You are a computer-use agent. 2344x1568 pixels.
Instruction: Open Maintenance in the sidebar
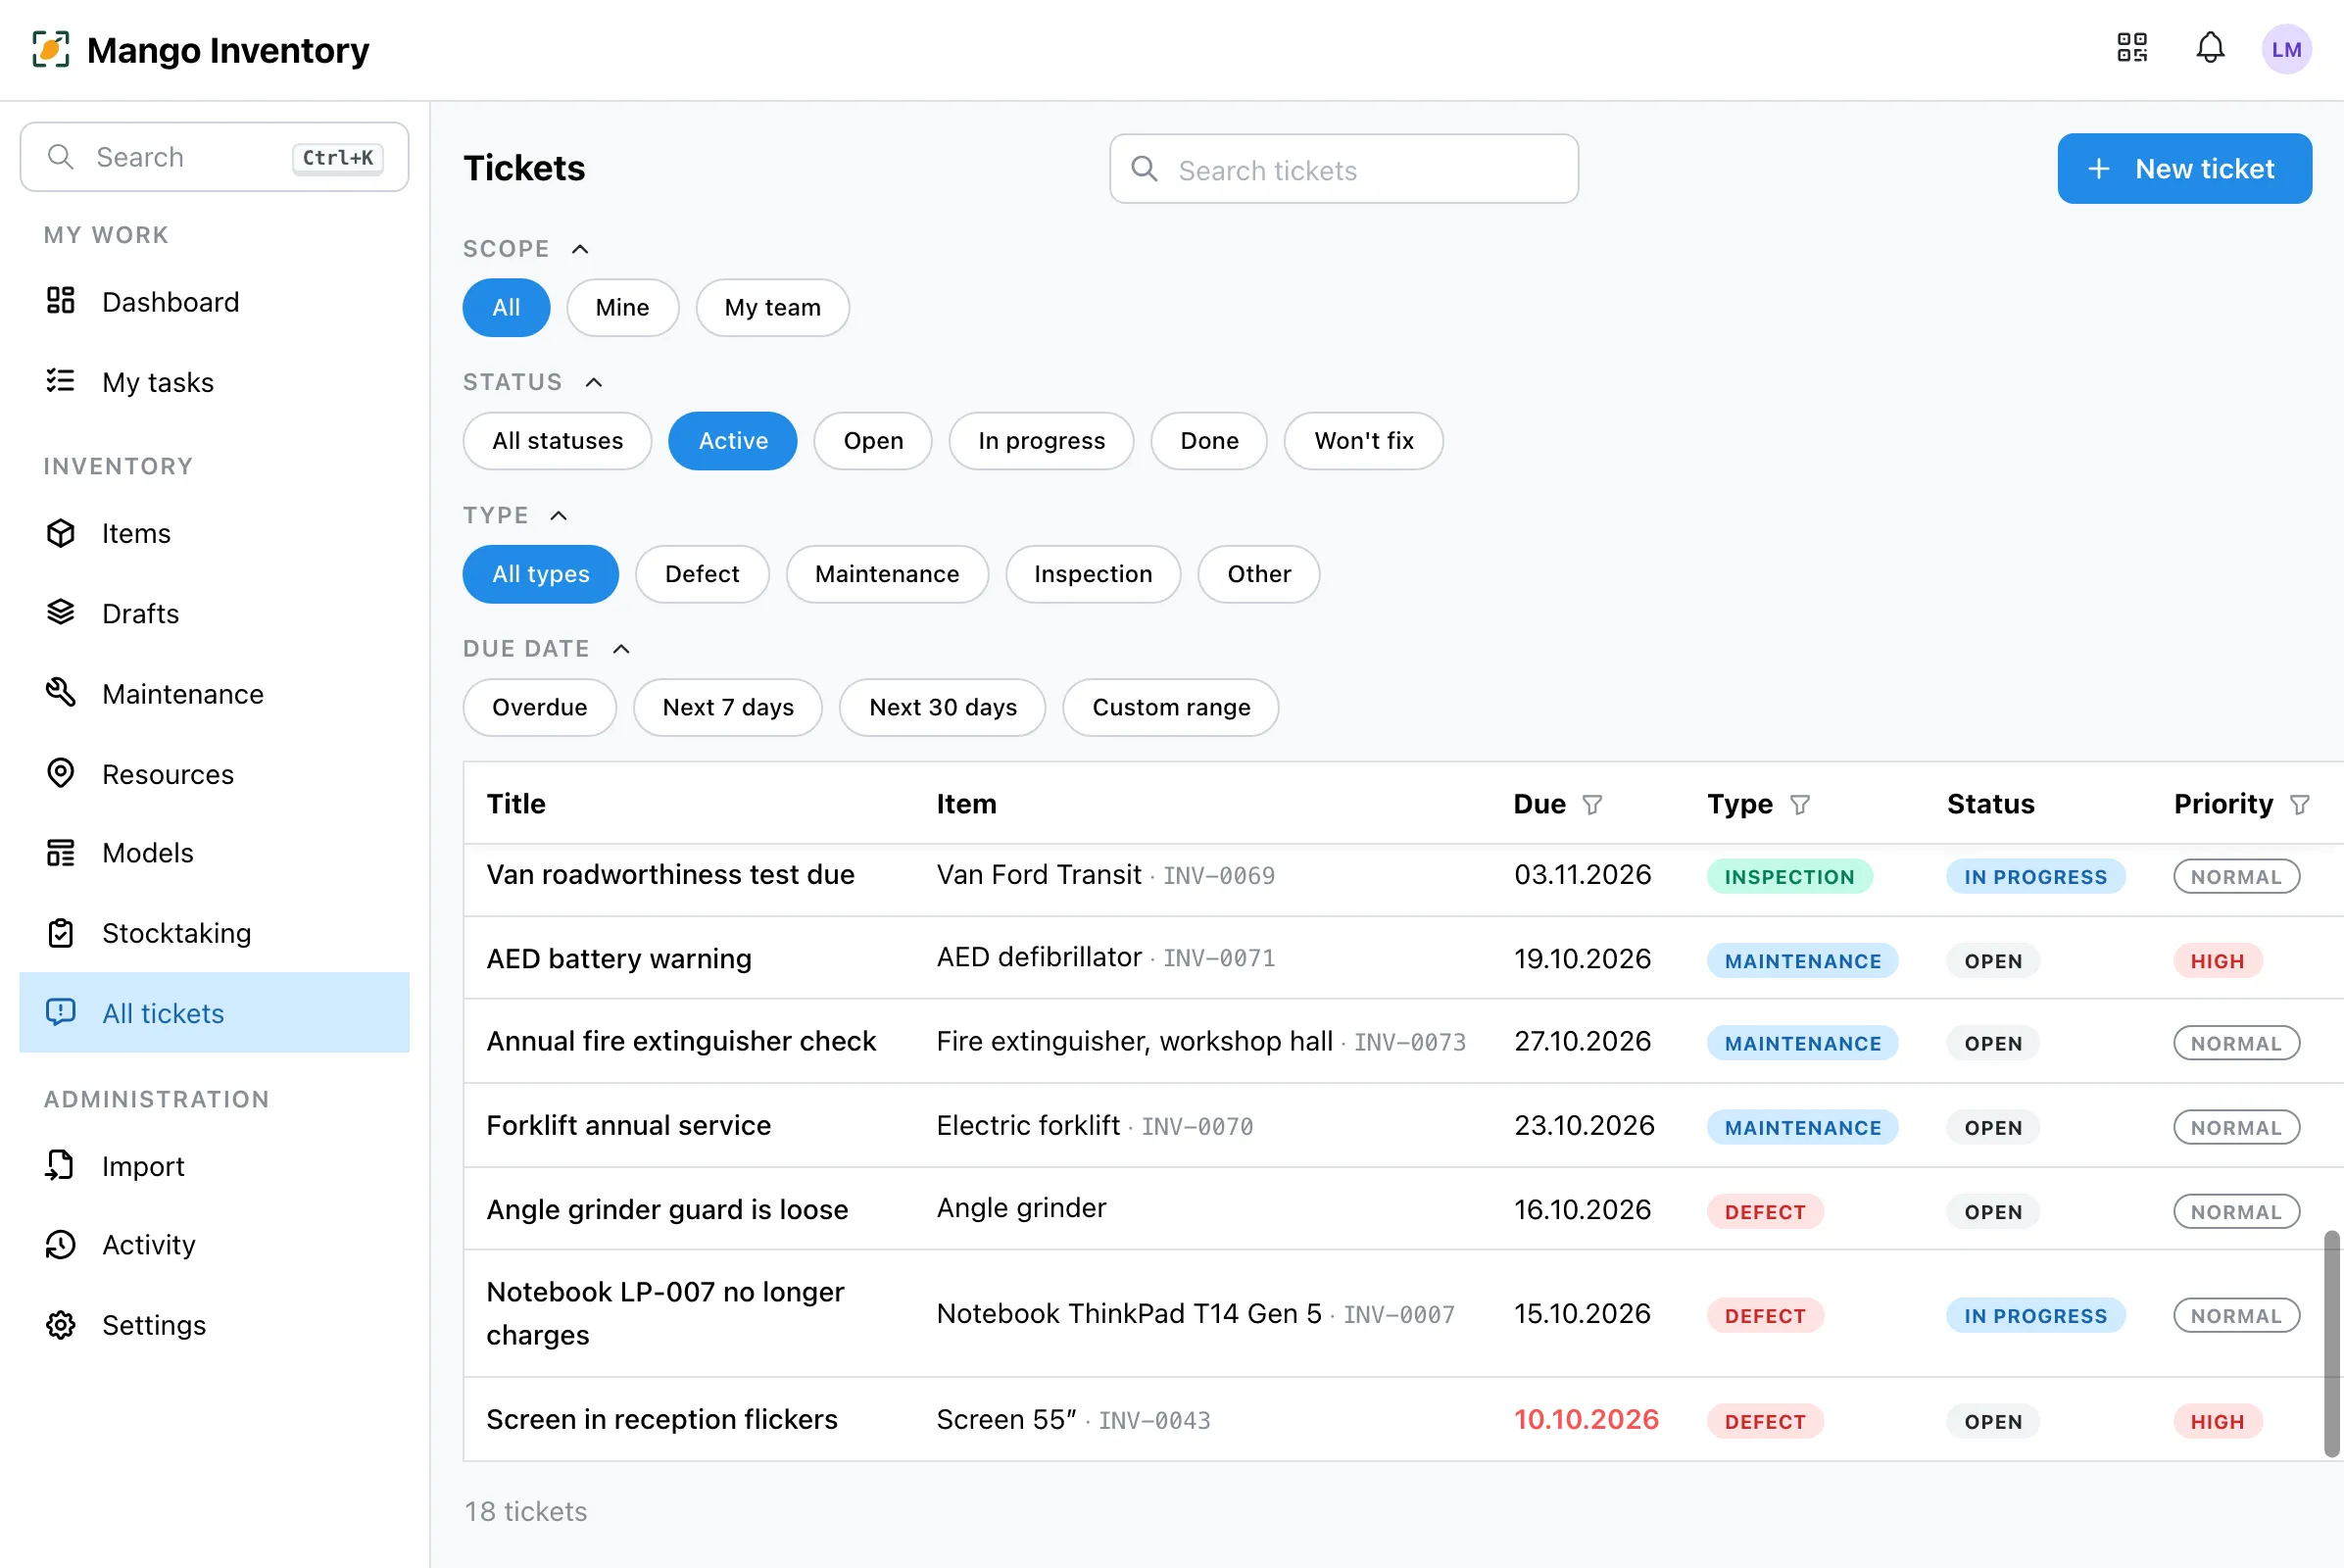coord(214,693)
